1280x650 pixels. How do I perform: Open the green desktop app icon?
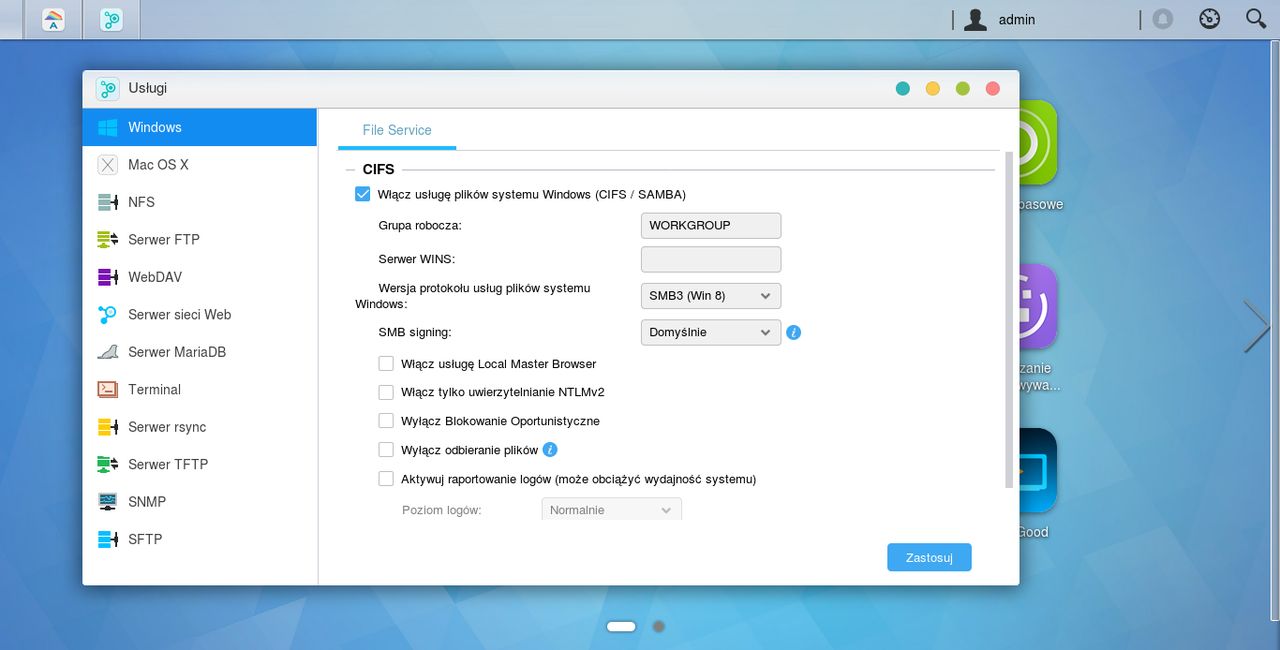pos(1038,143)
